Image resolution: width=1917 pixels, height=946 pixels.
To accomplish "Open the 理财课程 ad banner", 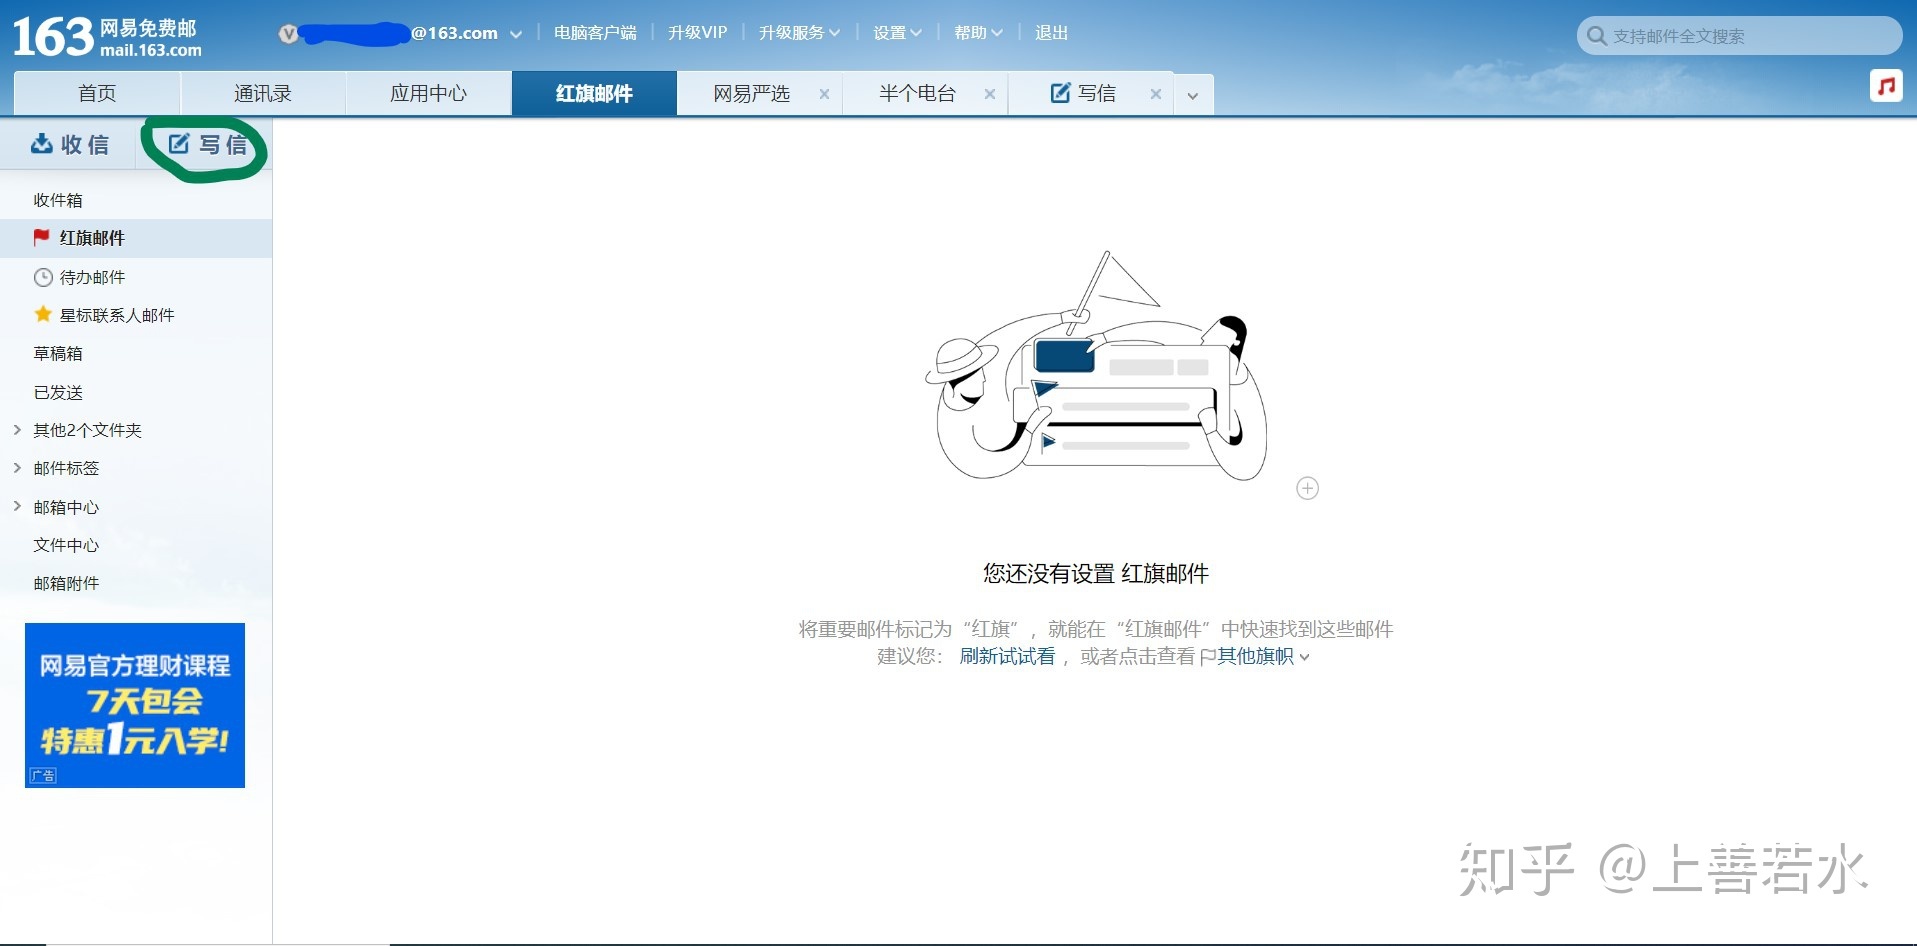I will point(134,705).
